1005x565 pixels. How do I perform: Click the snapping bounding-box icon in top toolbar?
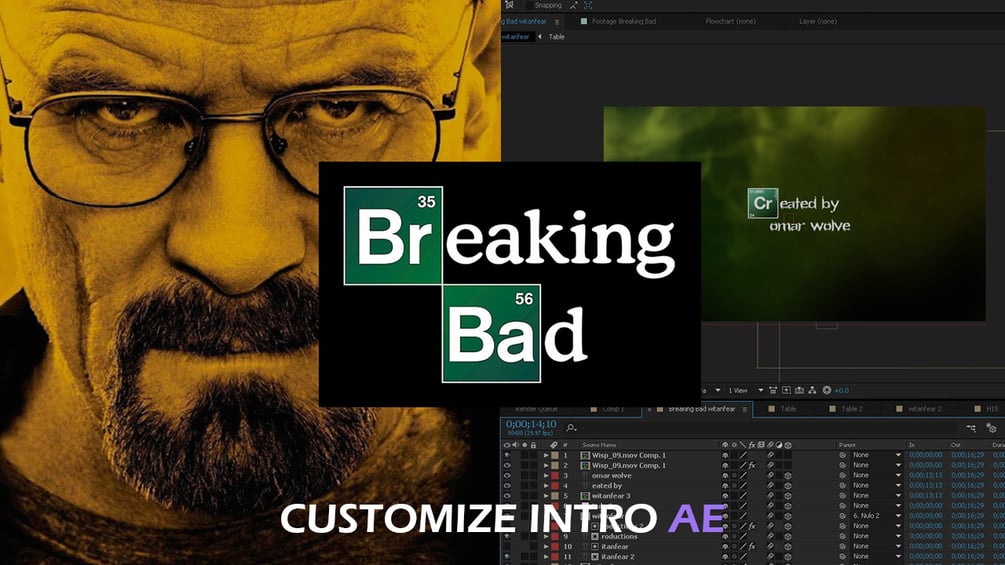[x=588, y=5]
